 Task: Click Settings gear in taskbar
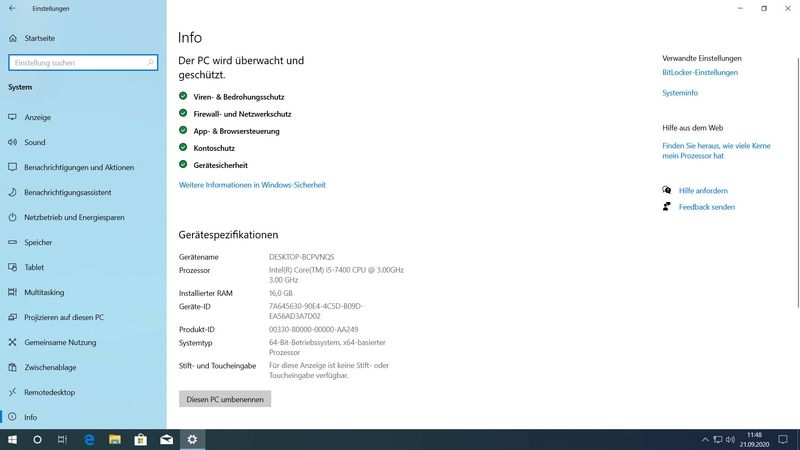point(192,439)
